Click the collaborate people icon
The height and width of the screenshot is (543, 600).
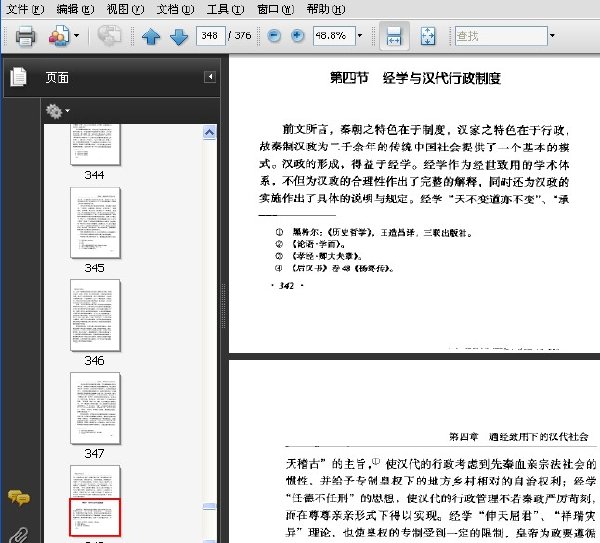pos(59,36)
